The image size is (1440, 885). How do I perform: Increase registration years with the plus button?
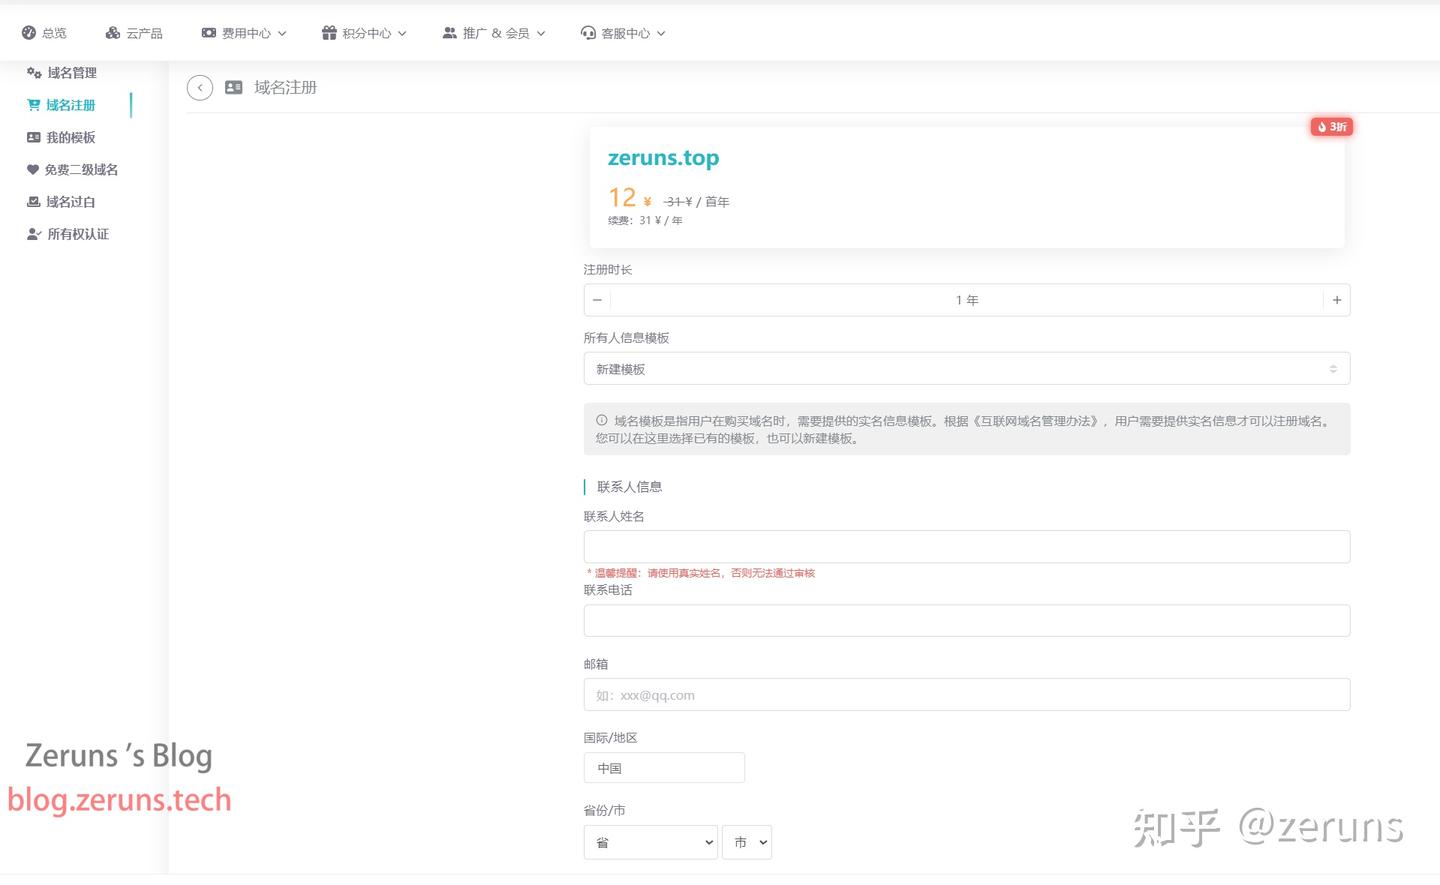coord(1337,300)
